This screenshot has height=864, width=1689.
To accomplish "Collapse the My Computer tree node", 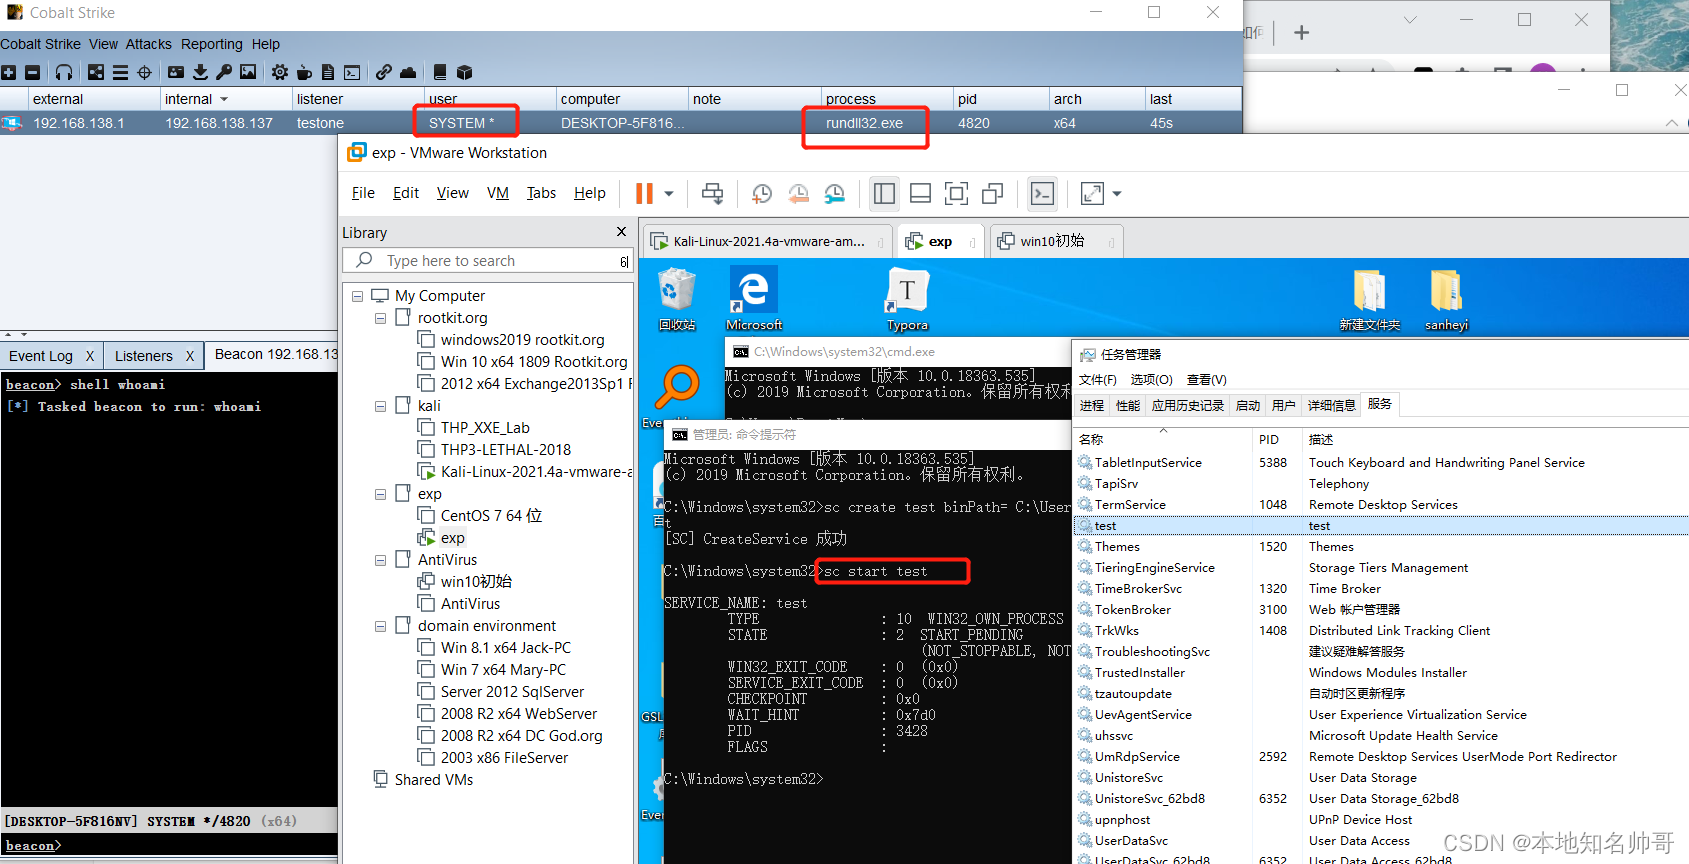I will pos(357,296).
